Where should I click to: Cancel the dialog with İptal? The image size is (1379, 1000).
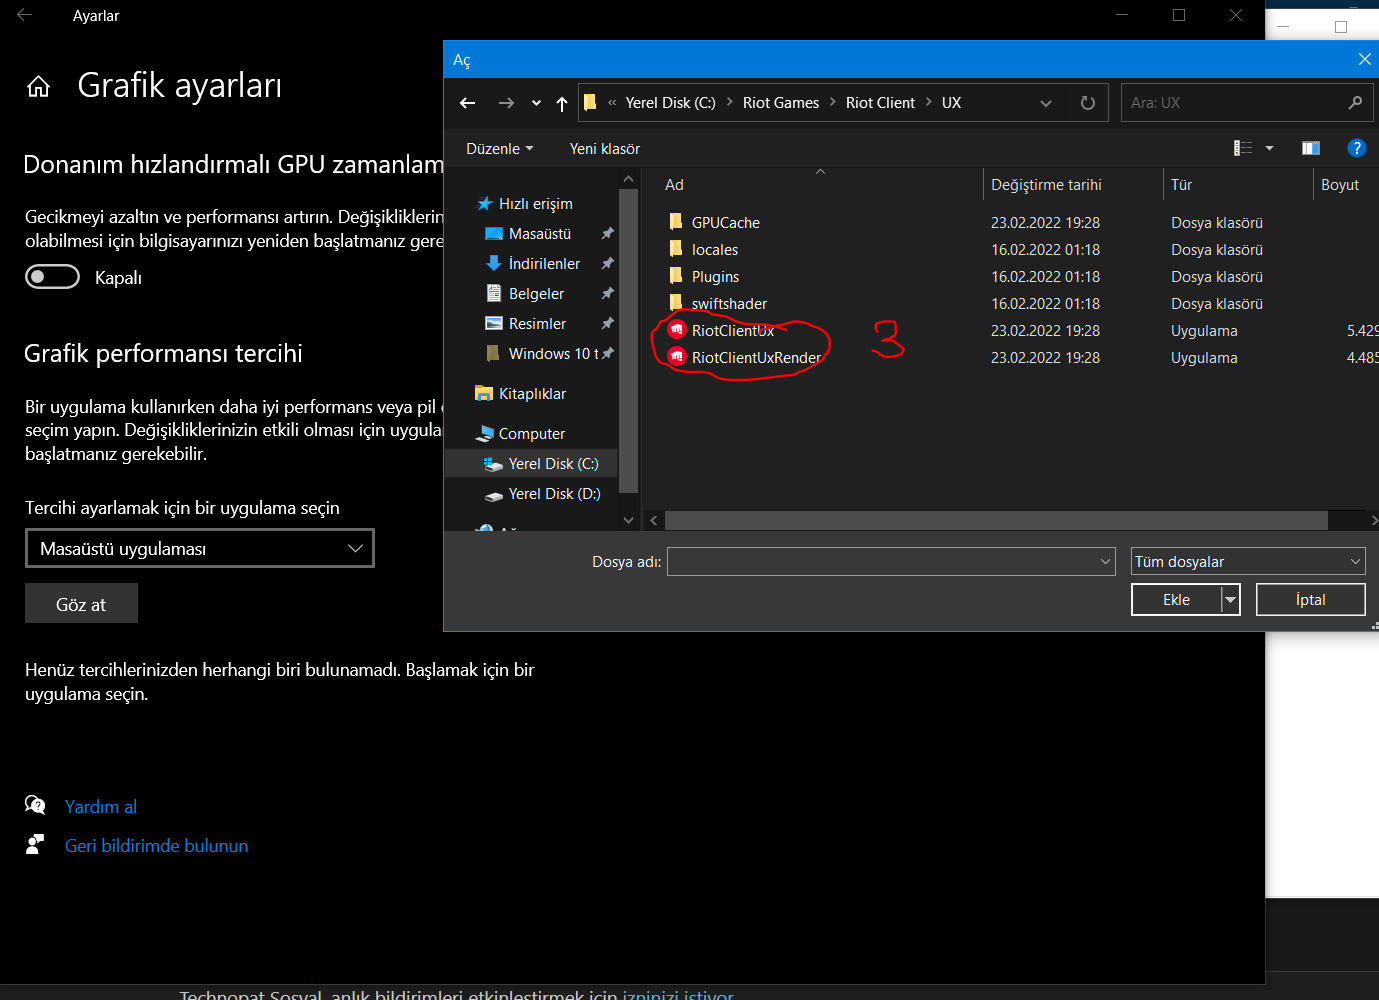tap(1311, 600)
